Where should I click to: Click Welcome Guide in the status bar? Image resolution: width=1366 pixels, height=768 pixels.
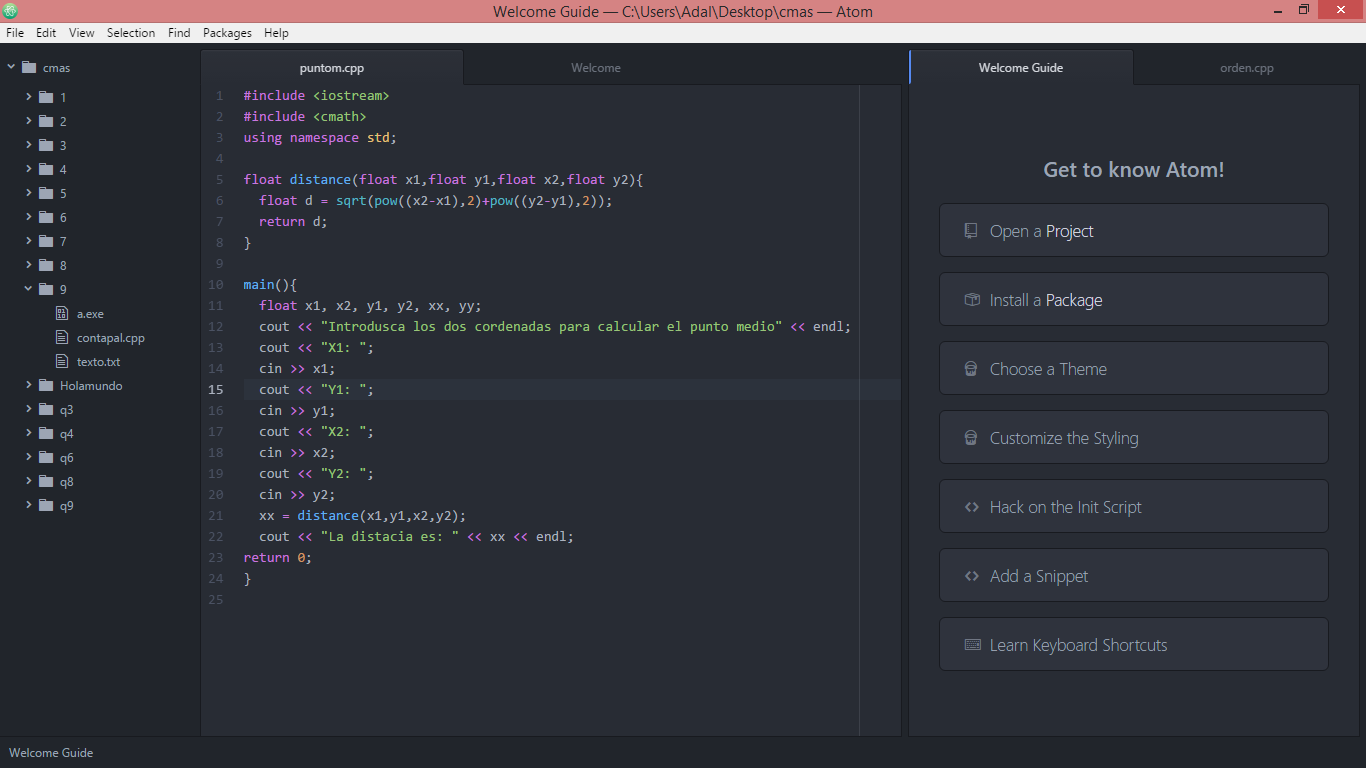point(51,753)
